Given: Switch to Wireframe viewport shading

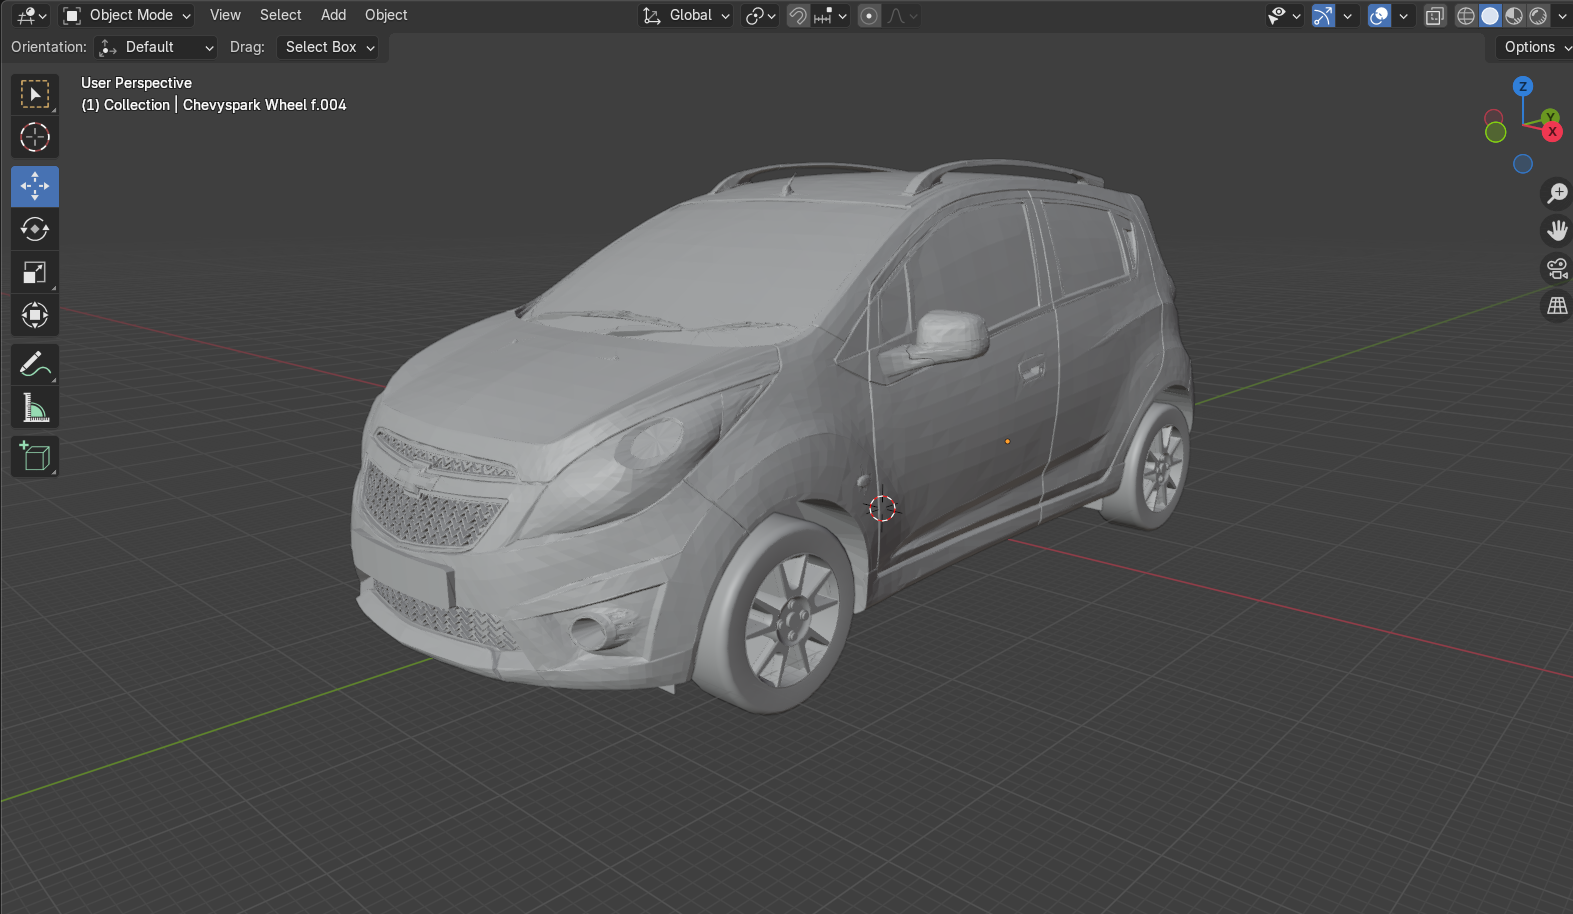Looking at the screenshot, I should pos(1466,16).
